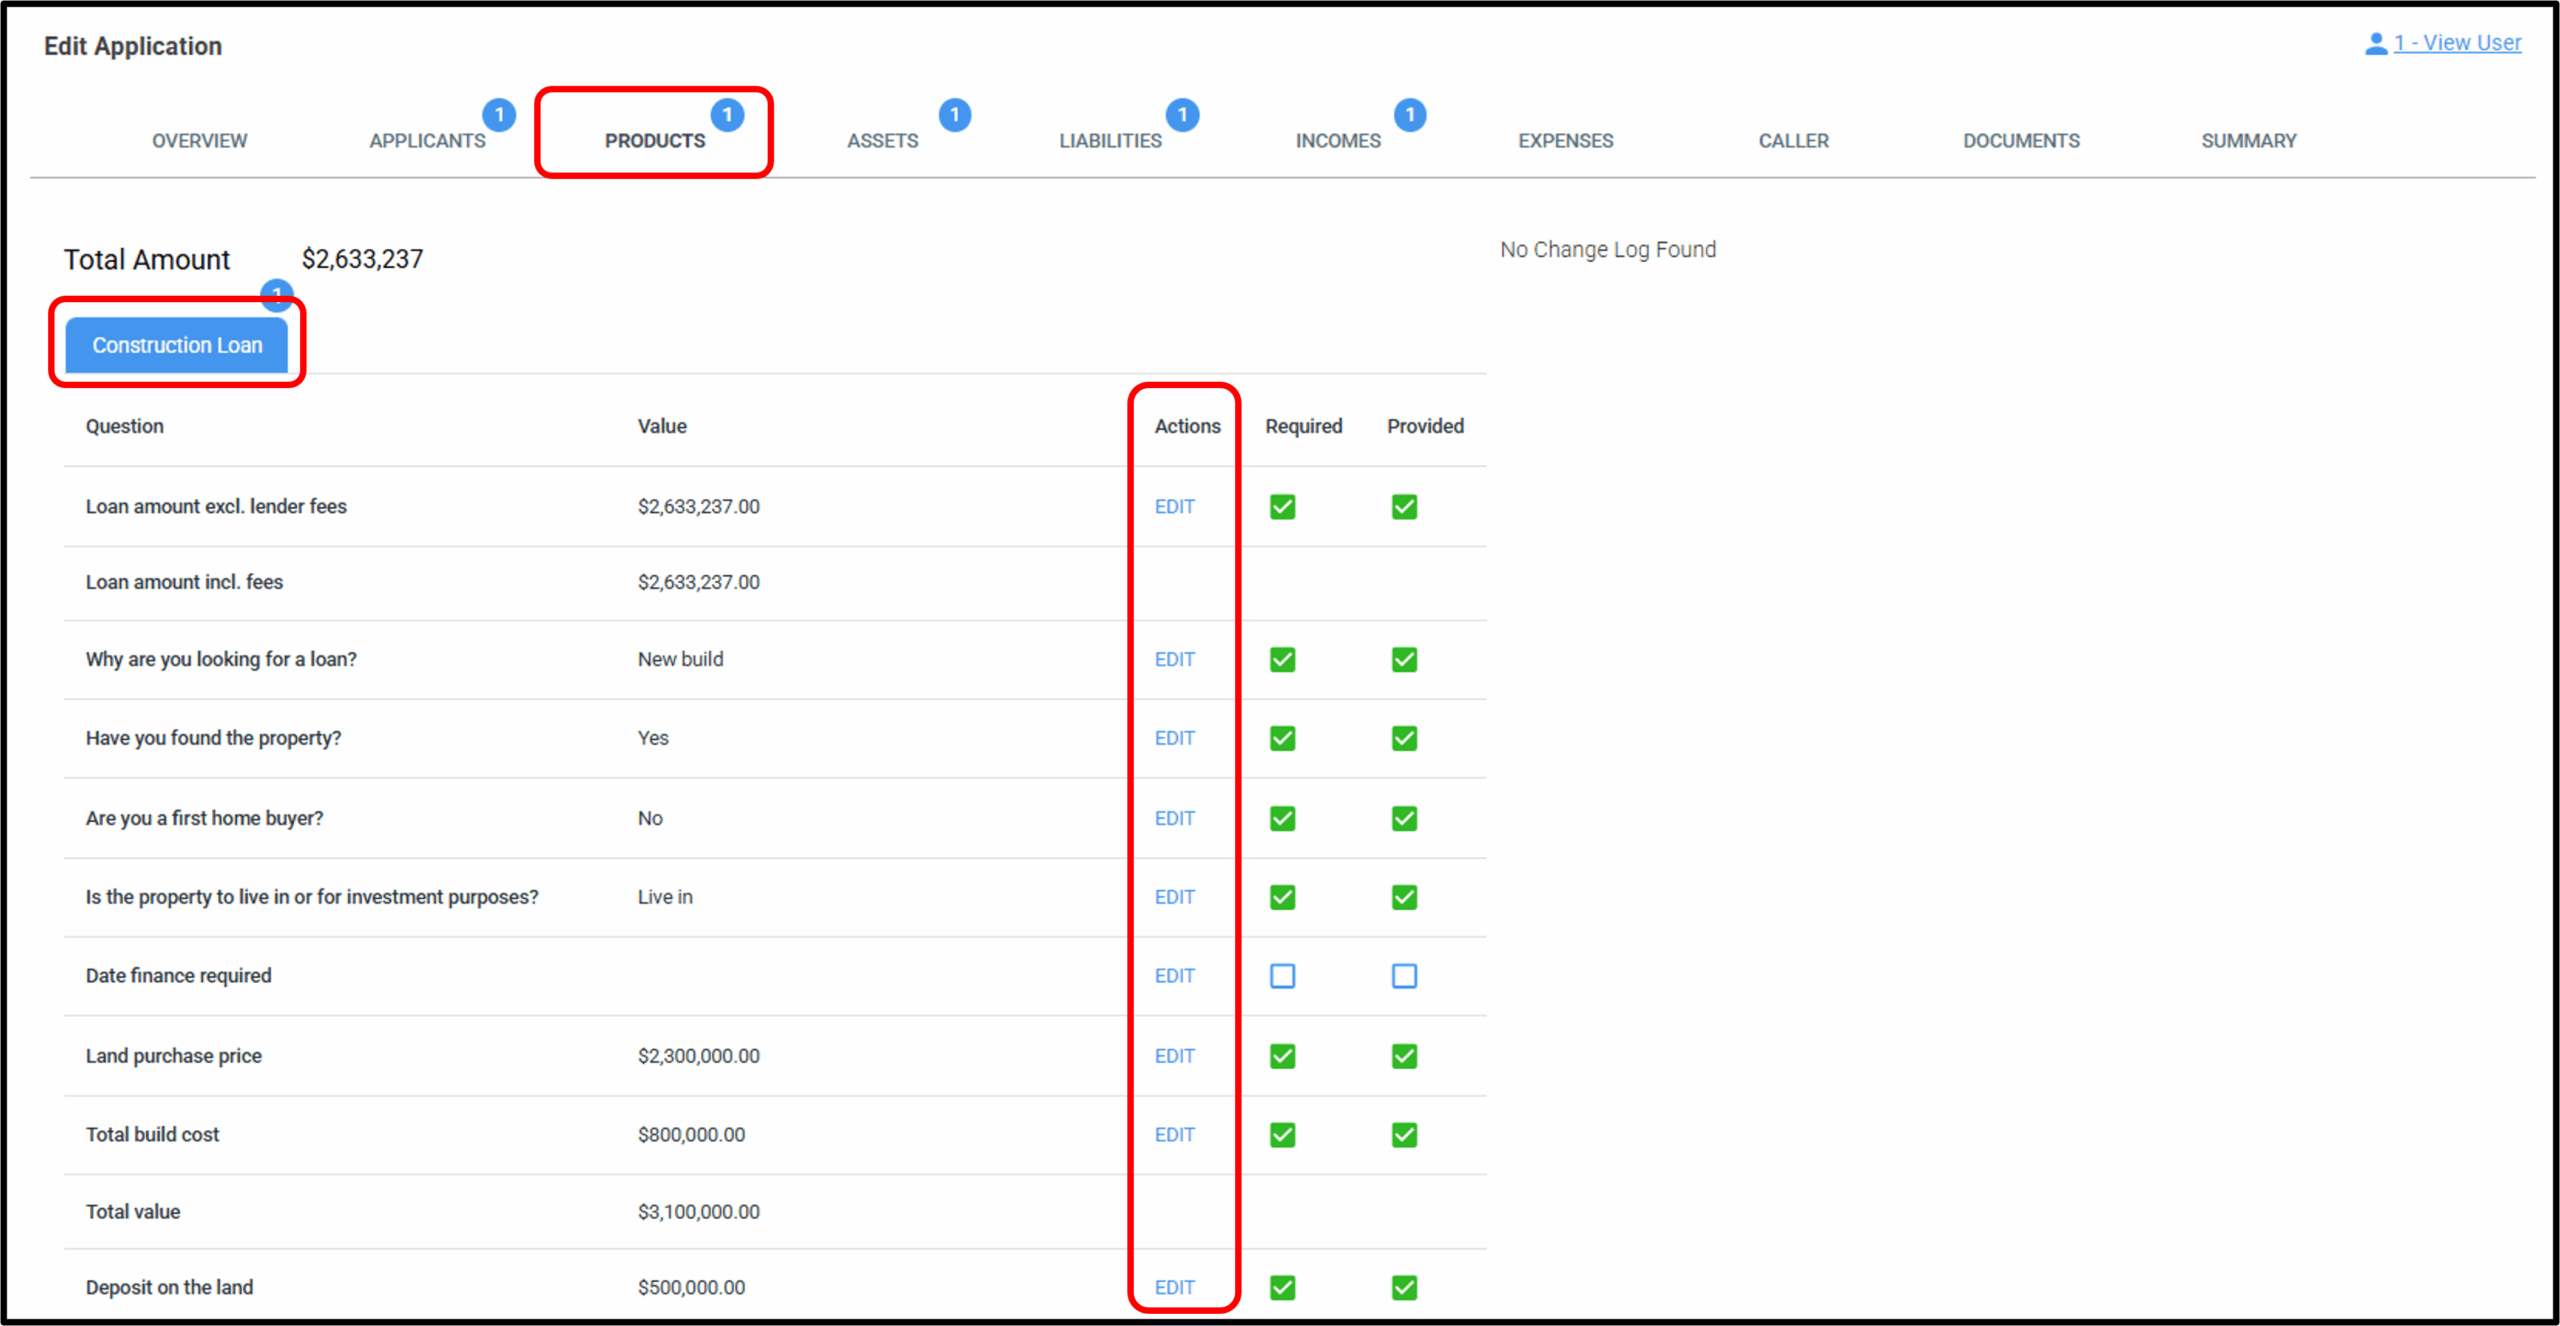Image resolution: width=2560 pixels, height=1326 pixels.
Task: Go to the Documents tab
Action: [x=2020, y=141]
